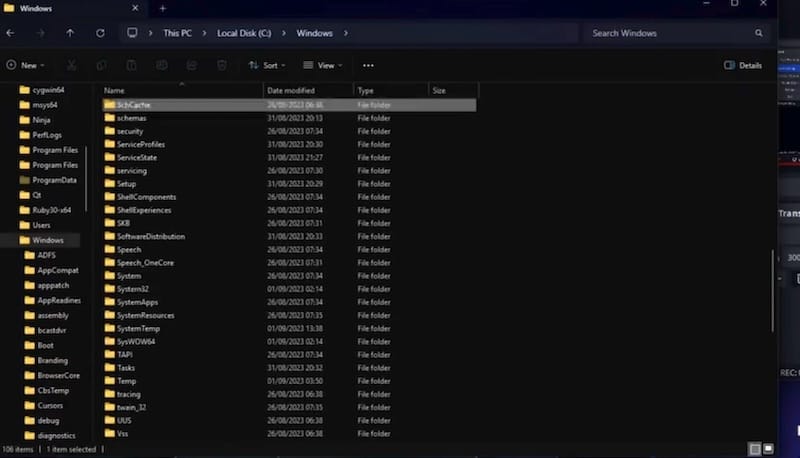Open cygwin64 in the navigation pane
This screenshot has height=458, width=800.
(42, 90)
